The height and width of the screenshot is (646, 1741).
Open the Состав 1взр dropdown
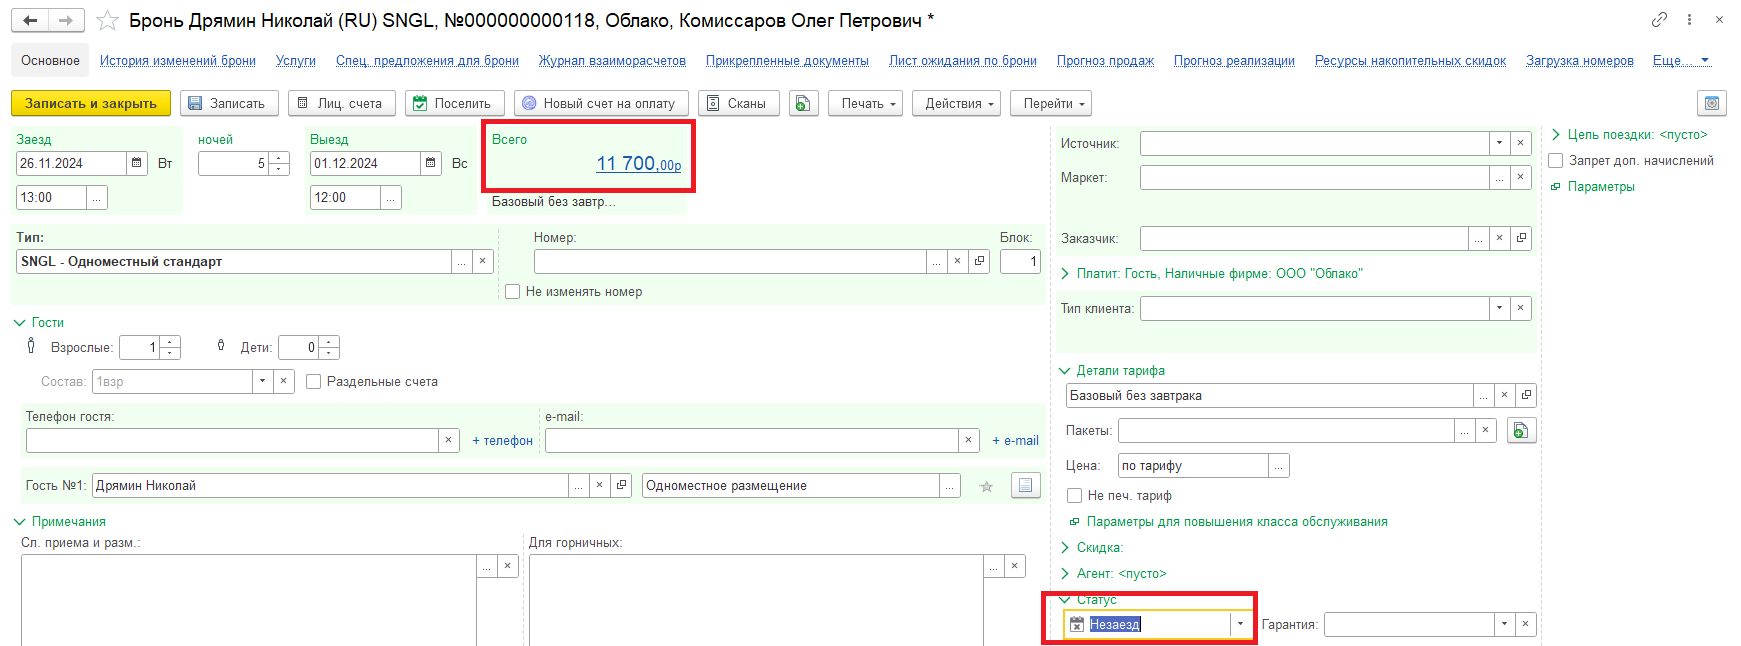click(262, 381)
